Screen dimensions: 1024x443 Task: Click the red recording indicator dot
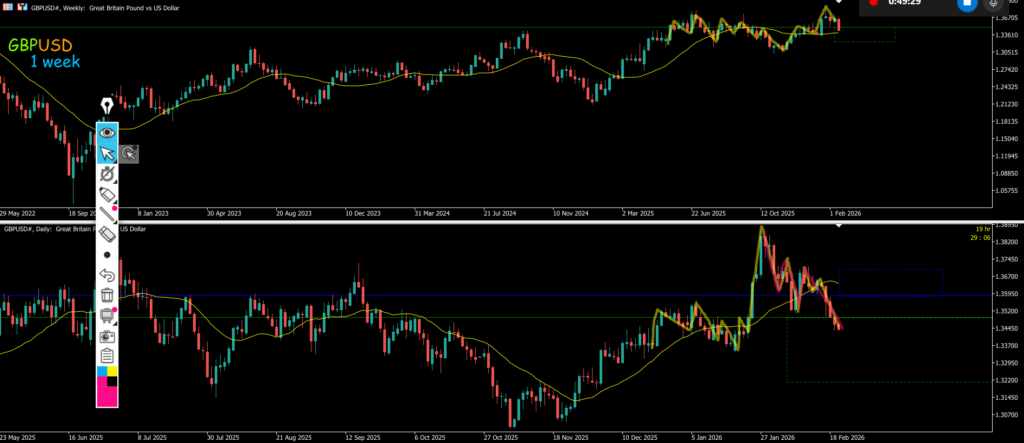coord(872,3)
